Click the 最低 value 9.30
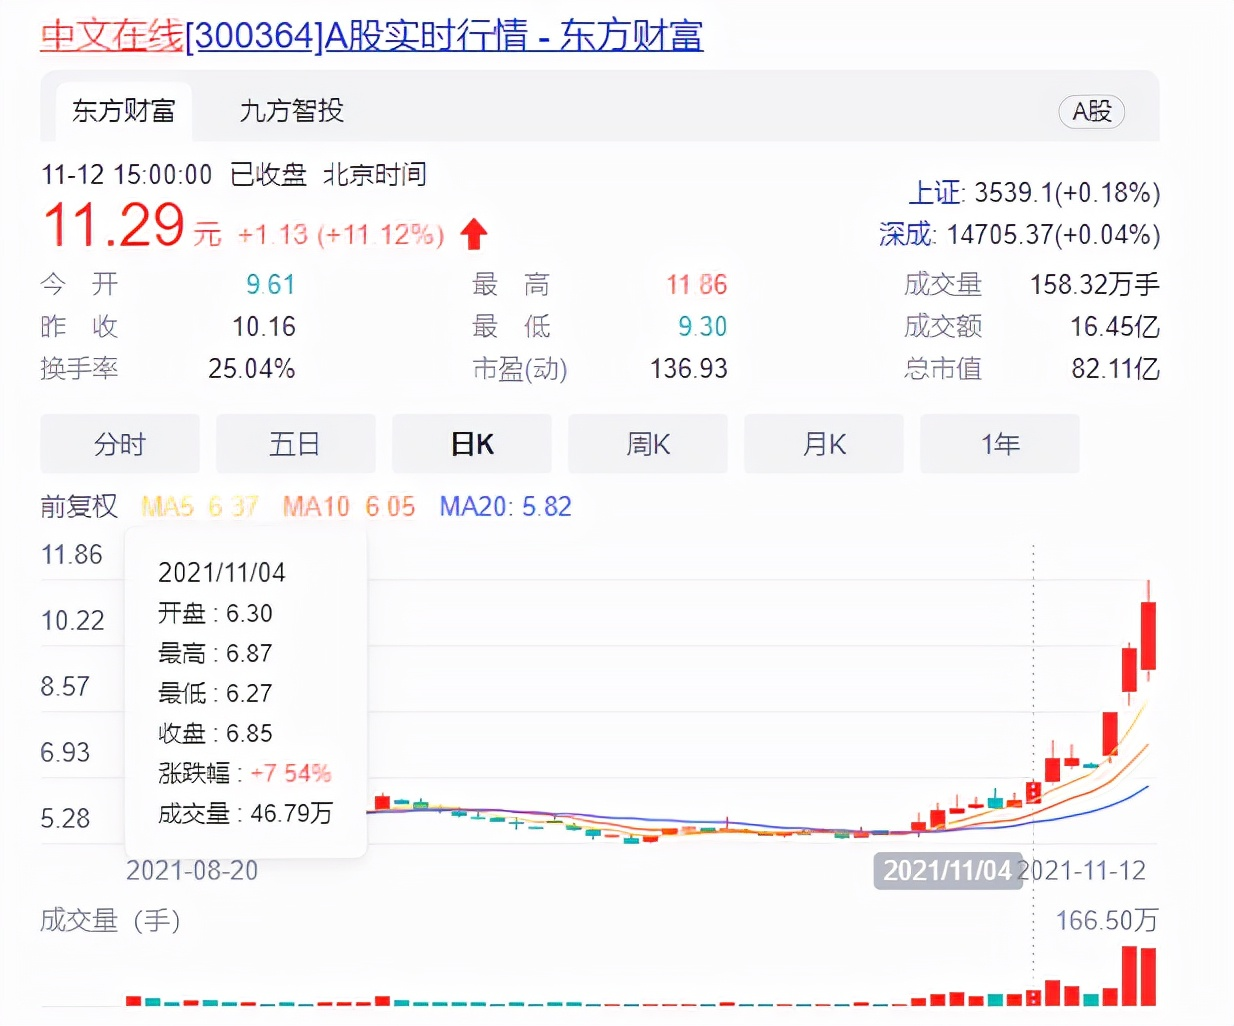 [702, 327]
